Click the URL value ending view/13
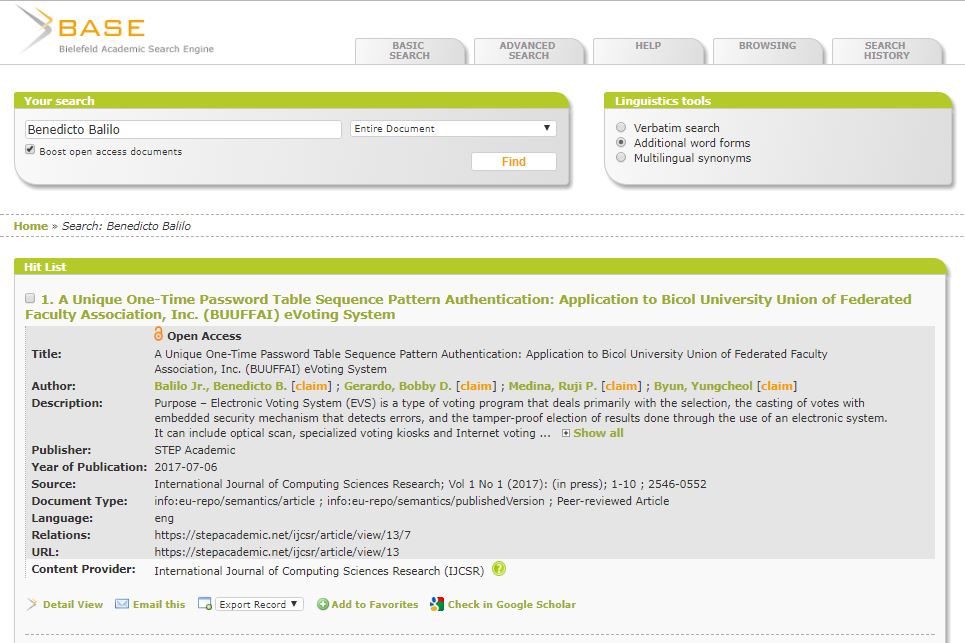 point(276,552)
